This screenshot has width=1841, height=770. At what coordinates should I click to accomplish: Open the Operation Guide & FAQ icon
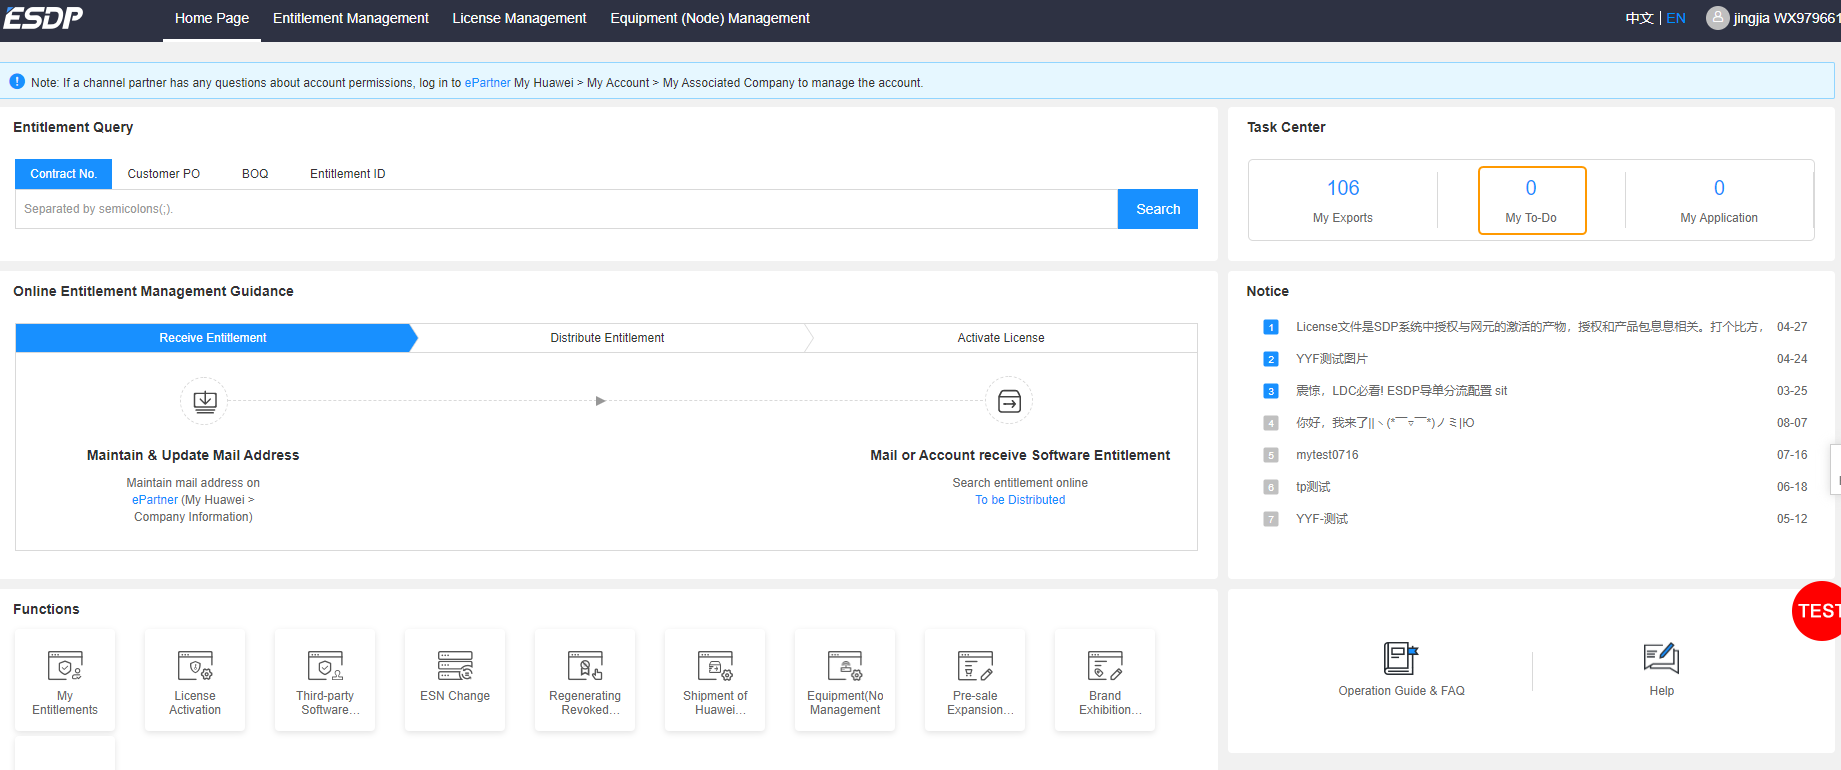[1401, 659]
